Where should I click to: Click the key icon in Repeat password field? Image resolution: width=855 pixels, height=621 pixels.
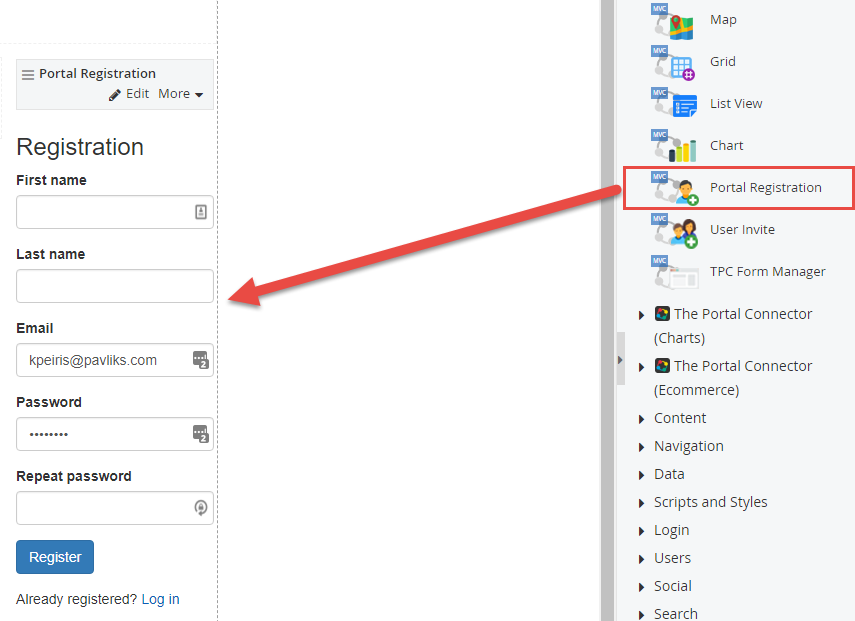pos(201,508)
